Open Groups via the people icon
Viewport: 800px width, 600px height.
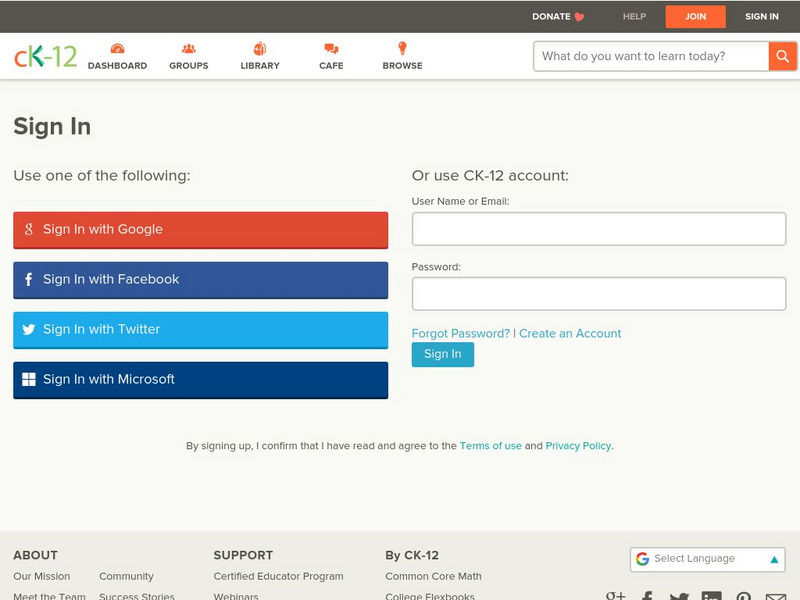[189, 48]
